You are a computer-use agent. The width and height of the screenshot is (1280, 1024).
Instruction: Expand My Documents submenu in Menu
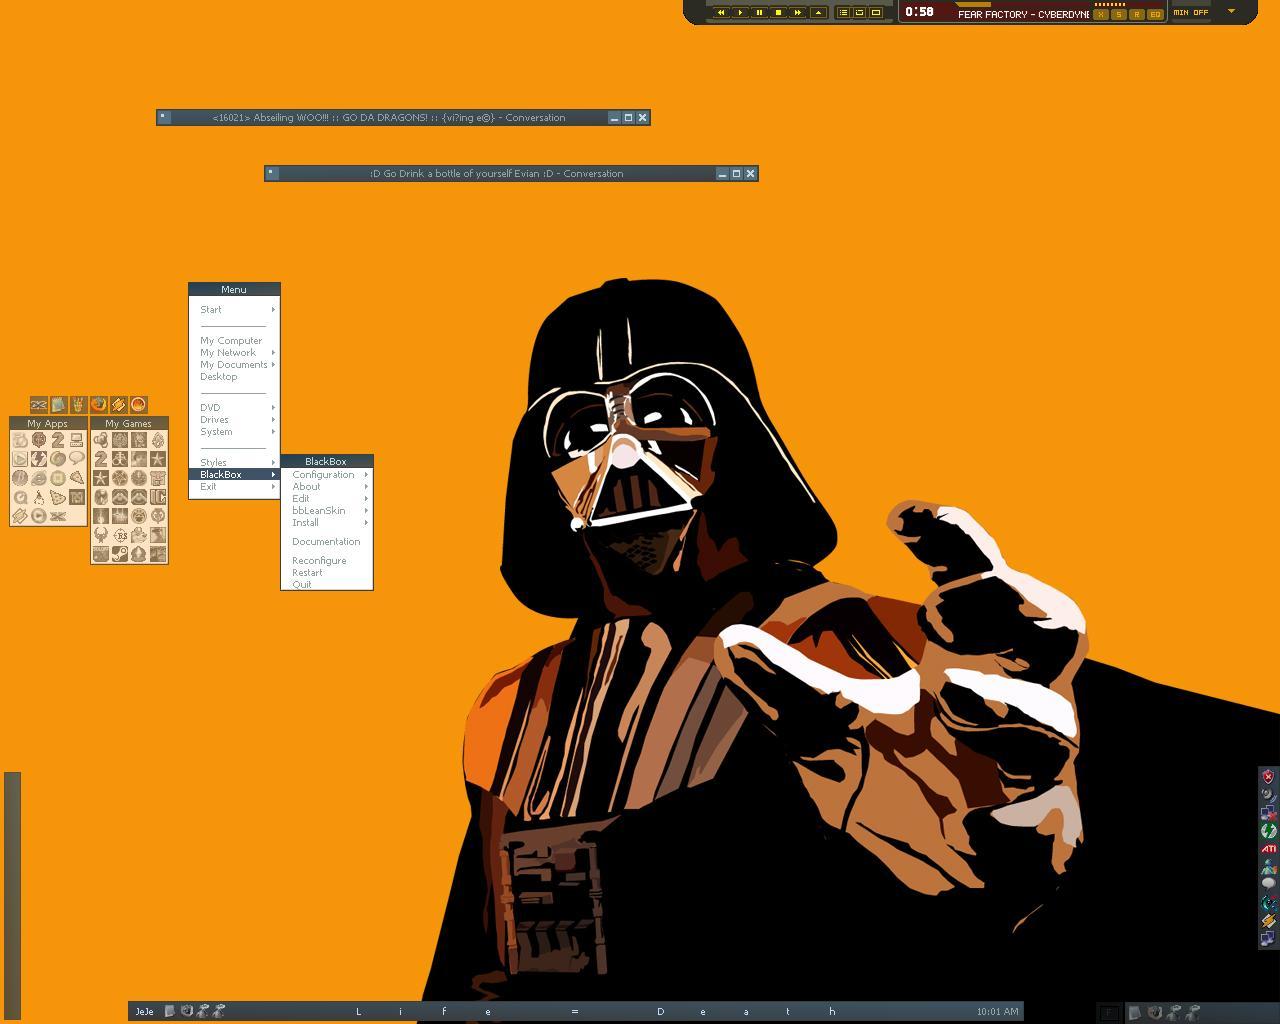234,365
